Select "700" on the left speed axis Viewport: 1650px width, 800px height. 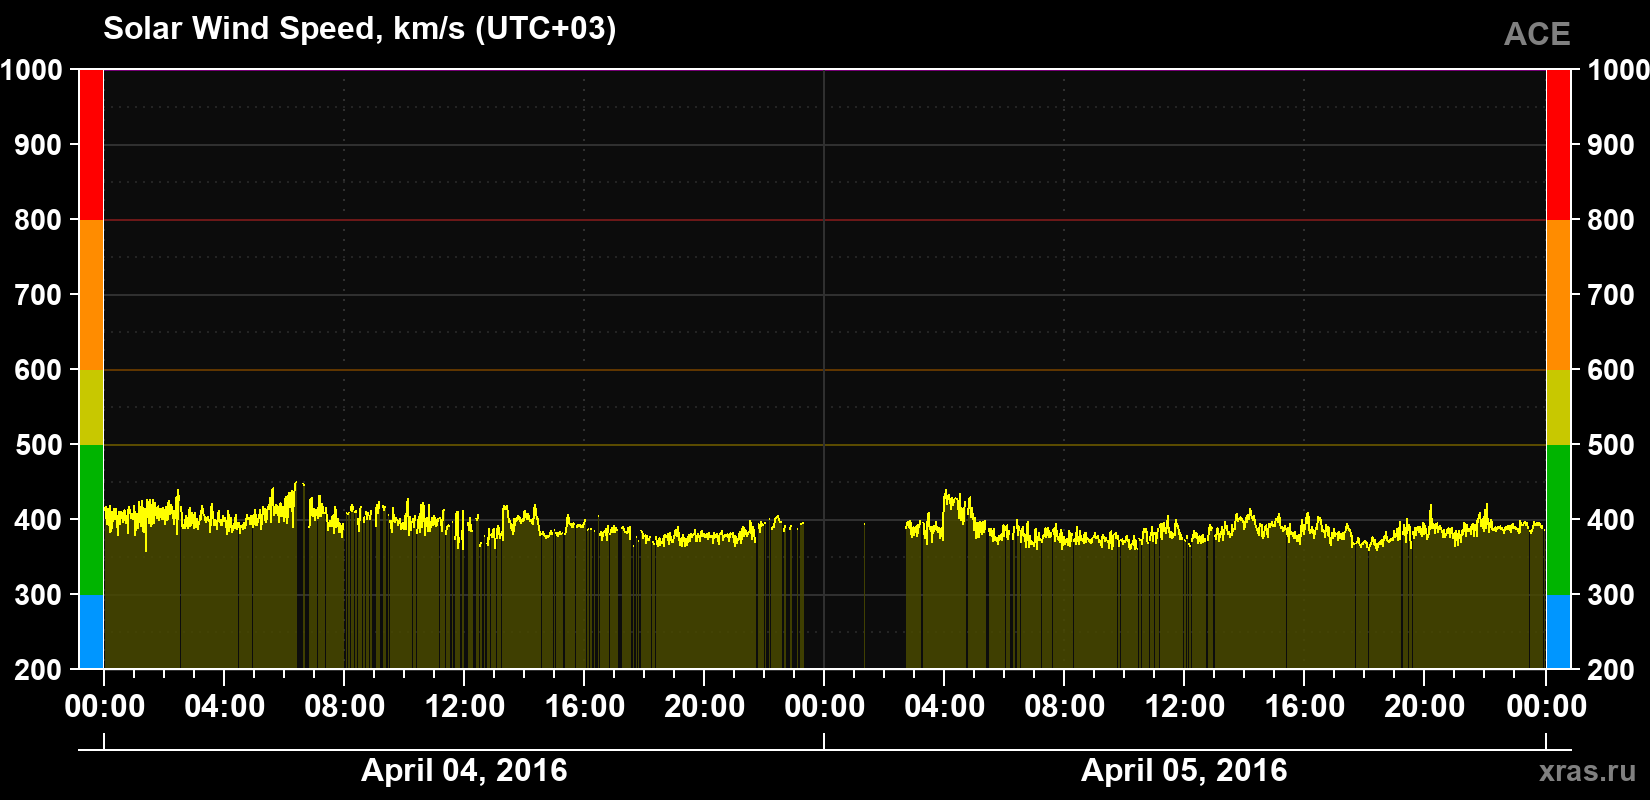[39, 295]
